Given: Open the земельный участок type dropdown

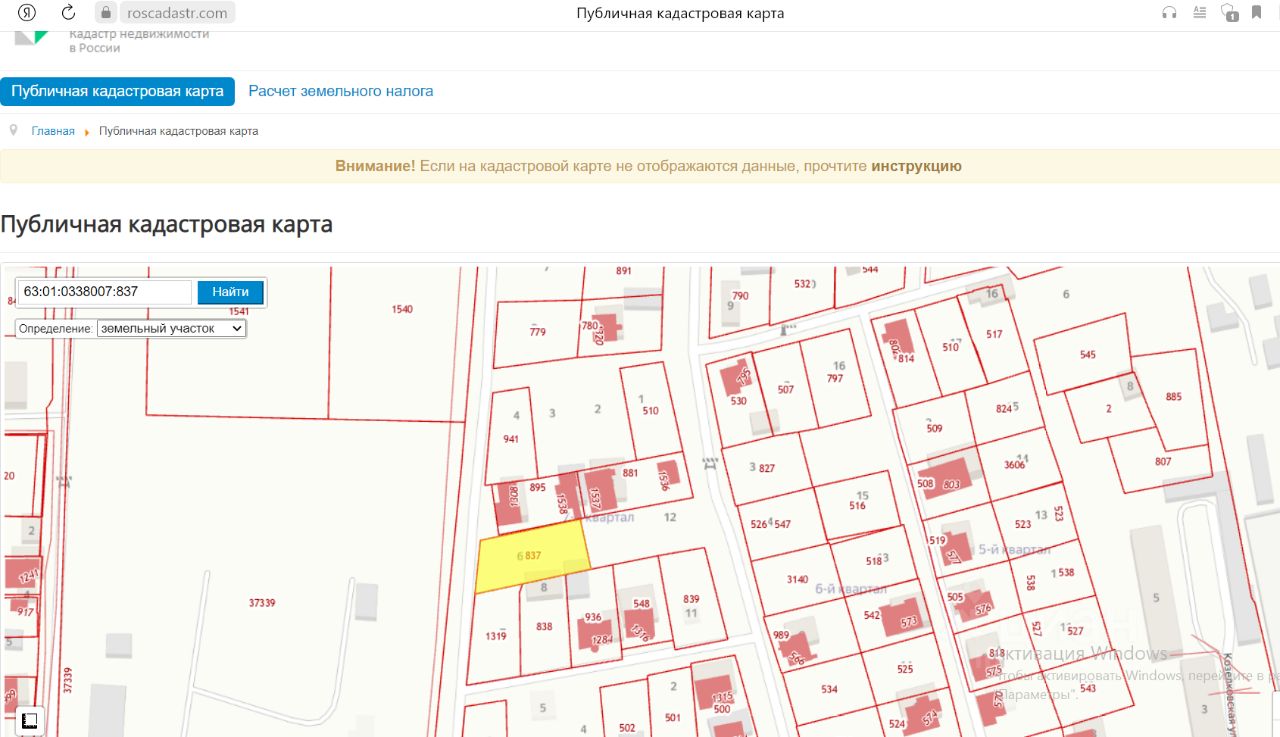Looking at the screenshot, I should tap(171, 328).
